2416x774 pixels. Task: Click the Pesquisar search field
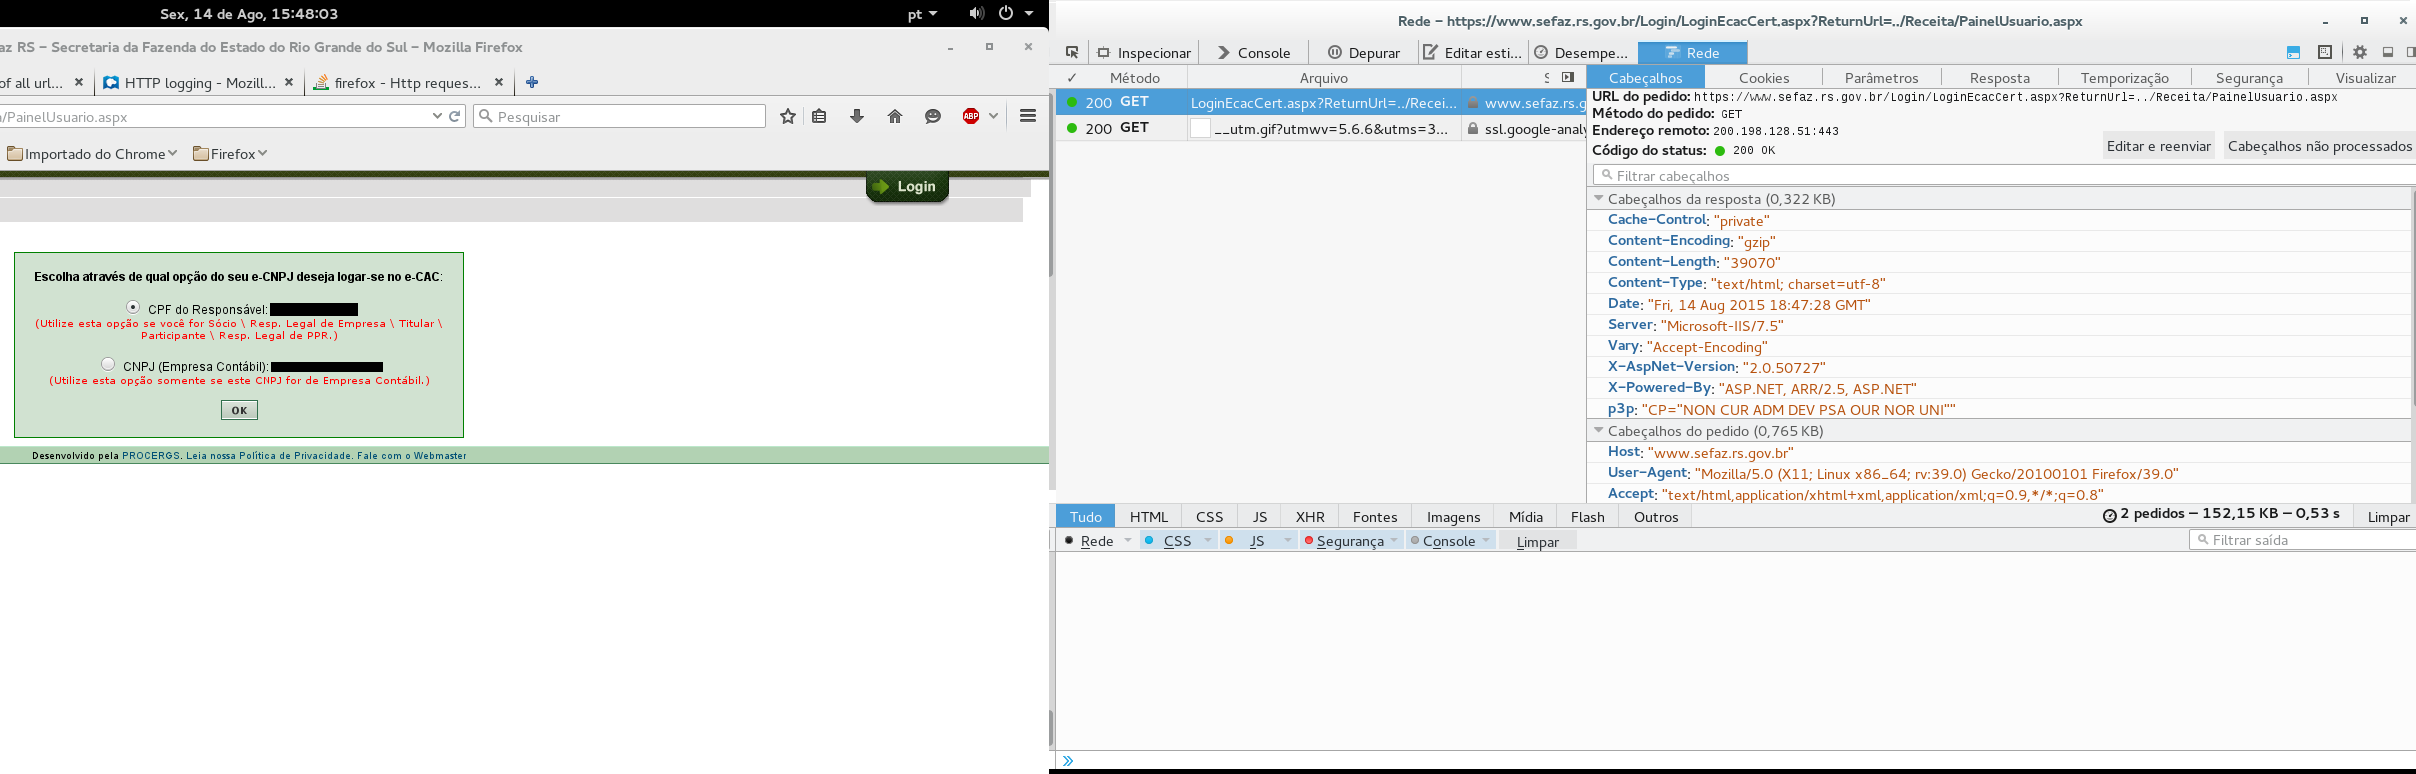pyautogui.click(x=620, y=117)
